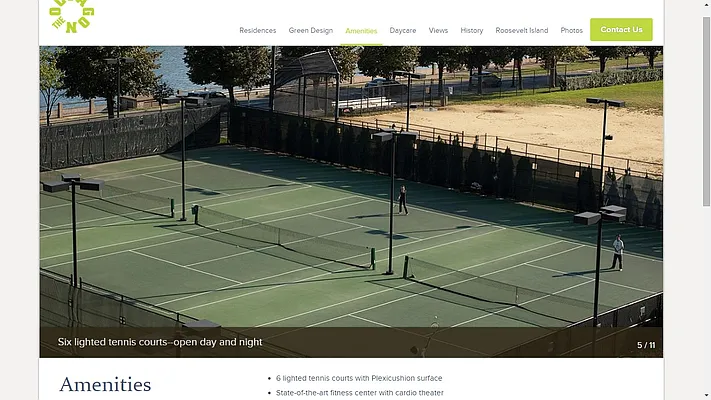Click The Octagon logo icon
The image size is (711, 400).
[x=72, y=16]
